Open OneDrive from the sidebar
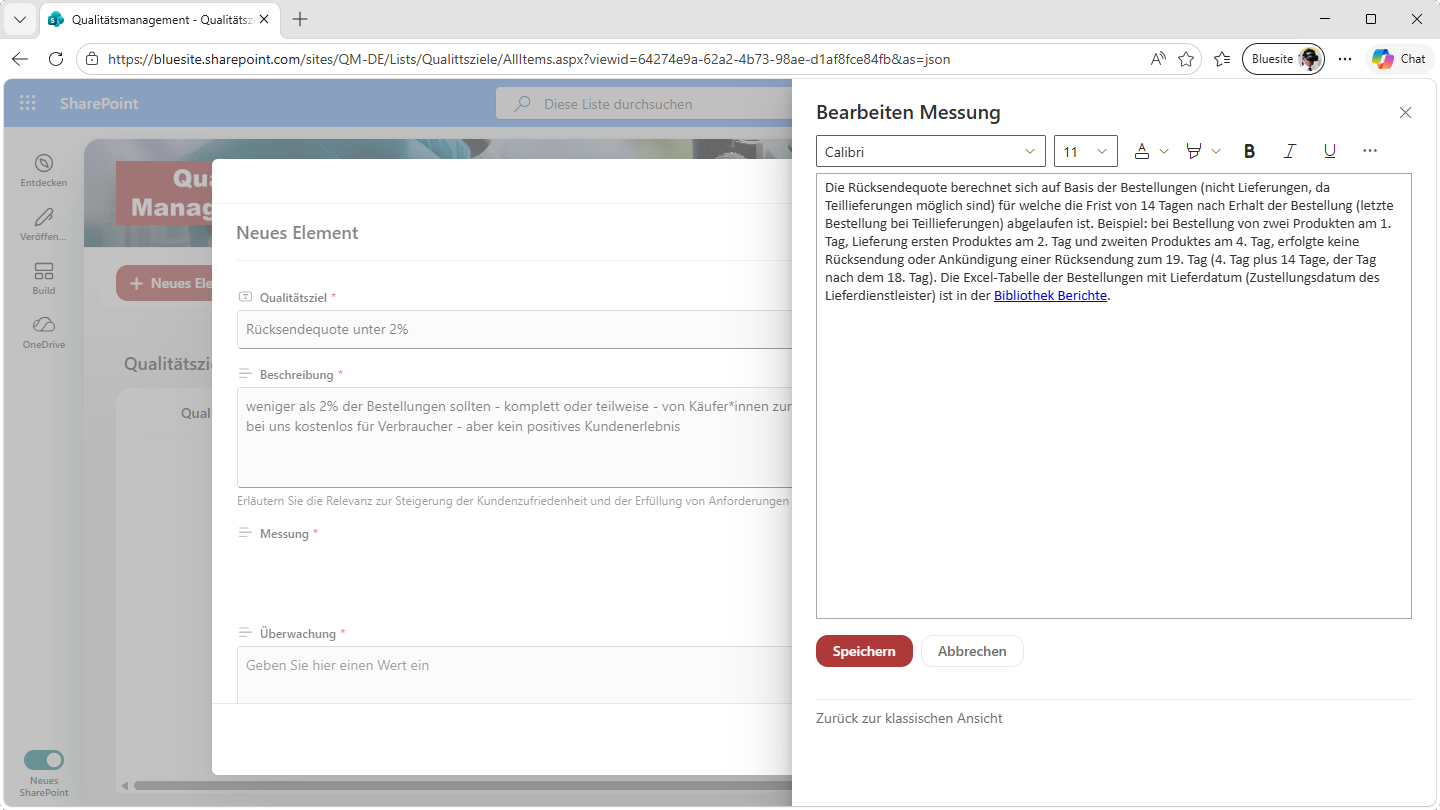The image size is (1440, 810). click(x=43, y=332)
